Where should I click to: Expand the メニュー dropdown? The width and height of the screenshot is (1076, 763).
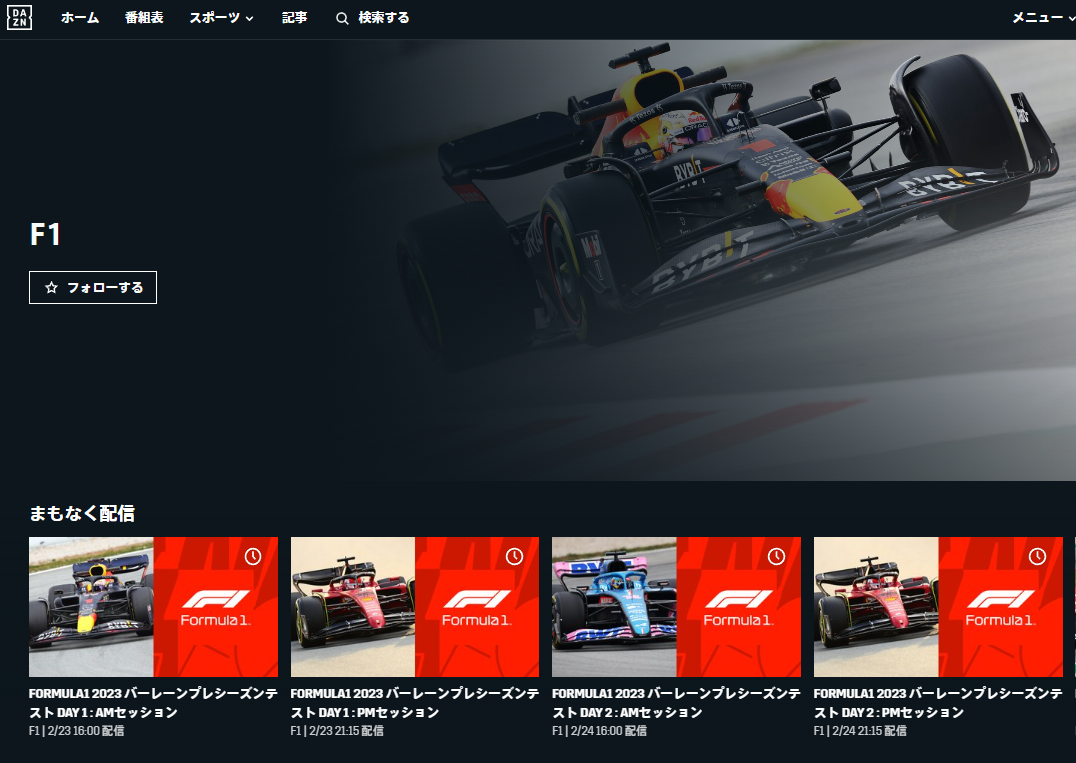(x=1044, y=18)
